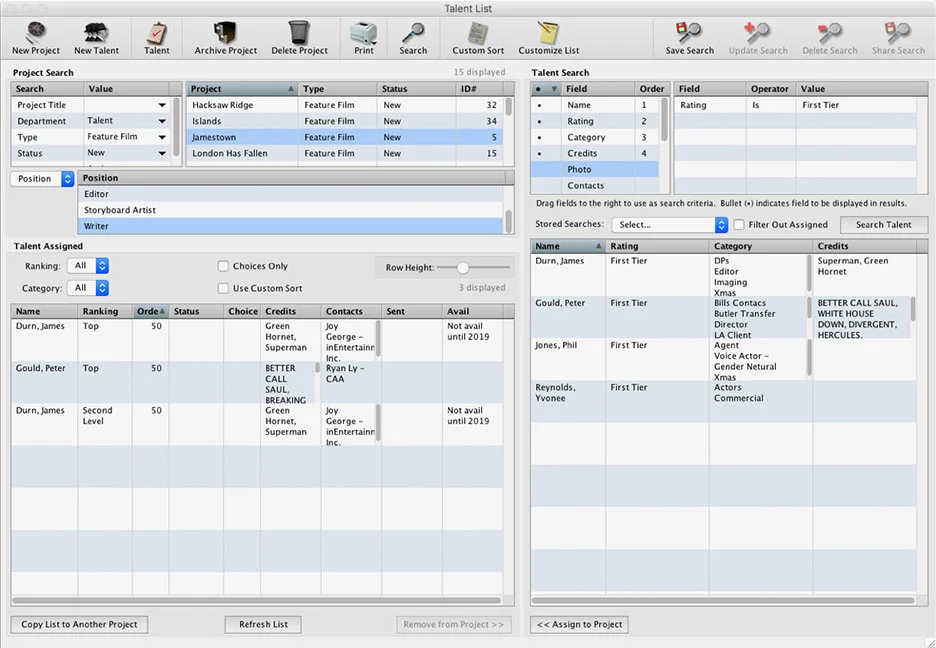Image resolution: width=936 pixels, height=648 pixels.
Task: Select the Hacksaw Ridge project row
Action: click(240, 105)
